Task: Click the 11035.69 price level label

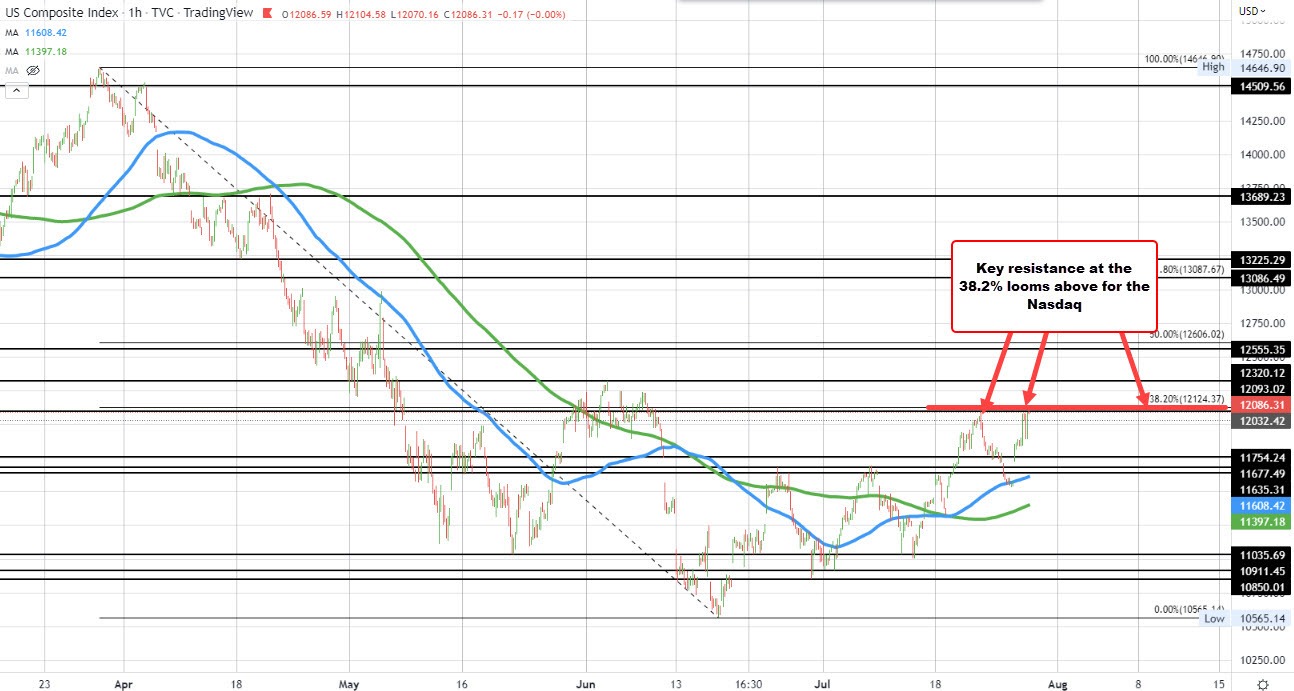Action: [x=1261, y=554]
